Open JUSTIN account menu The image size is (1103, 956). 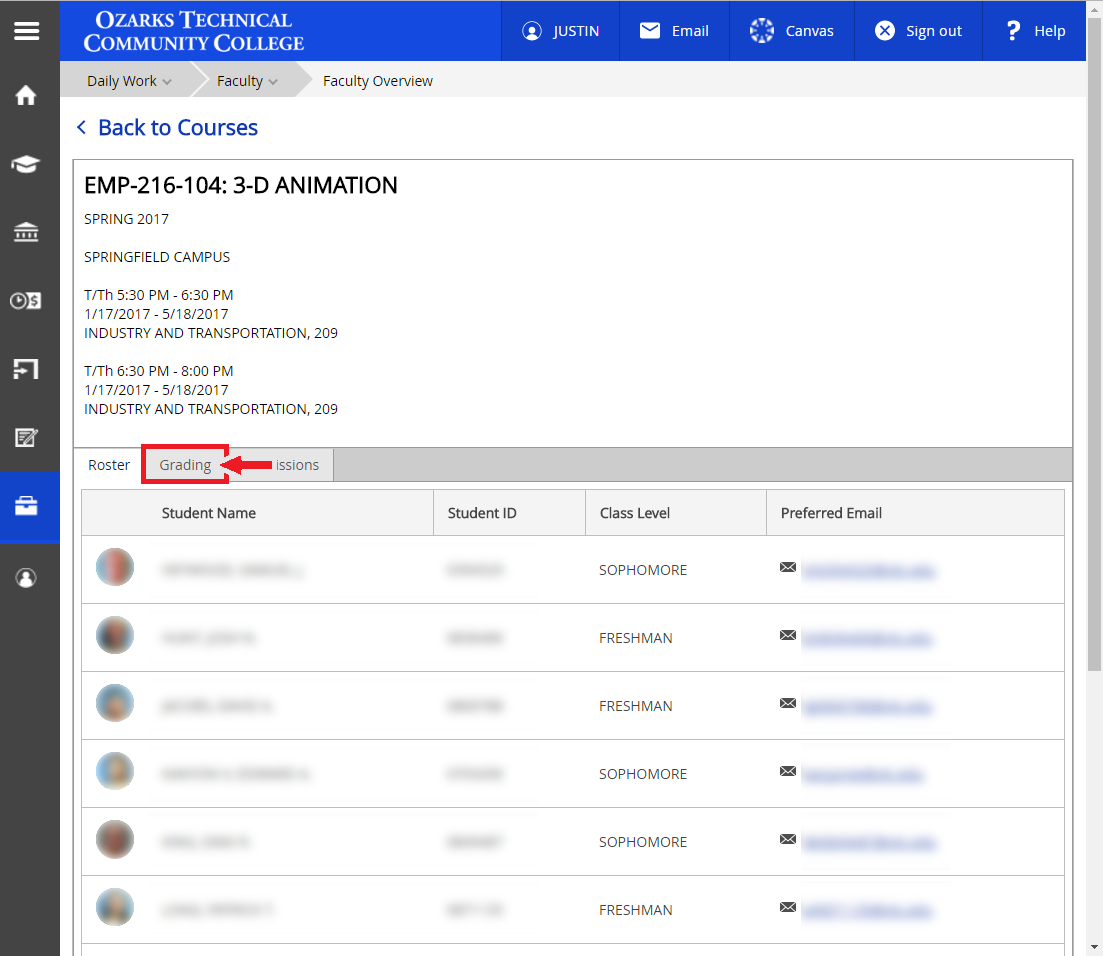[x=560, y=31]
